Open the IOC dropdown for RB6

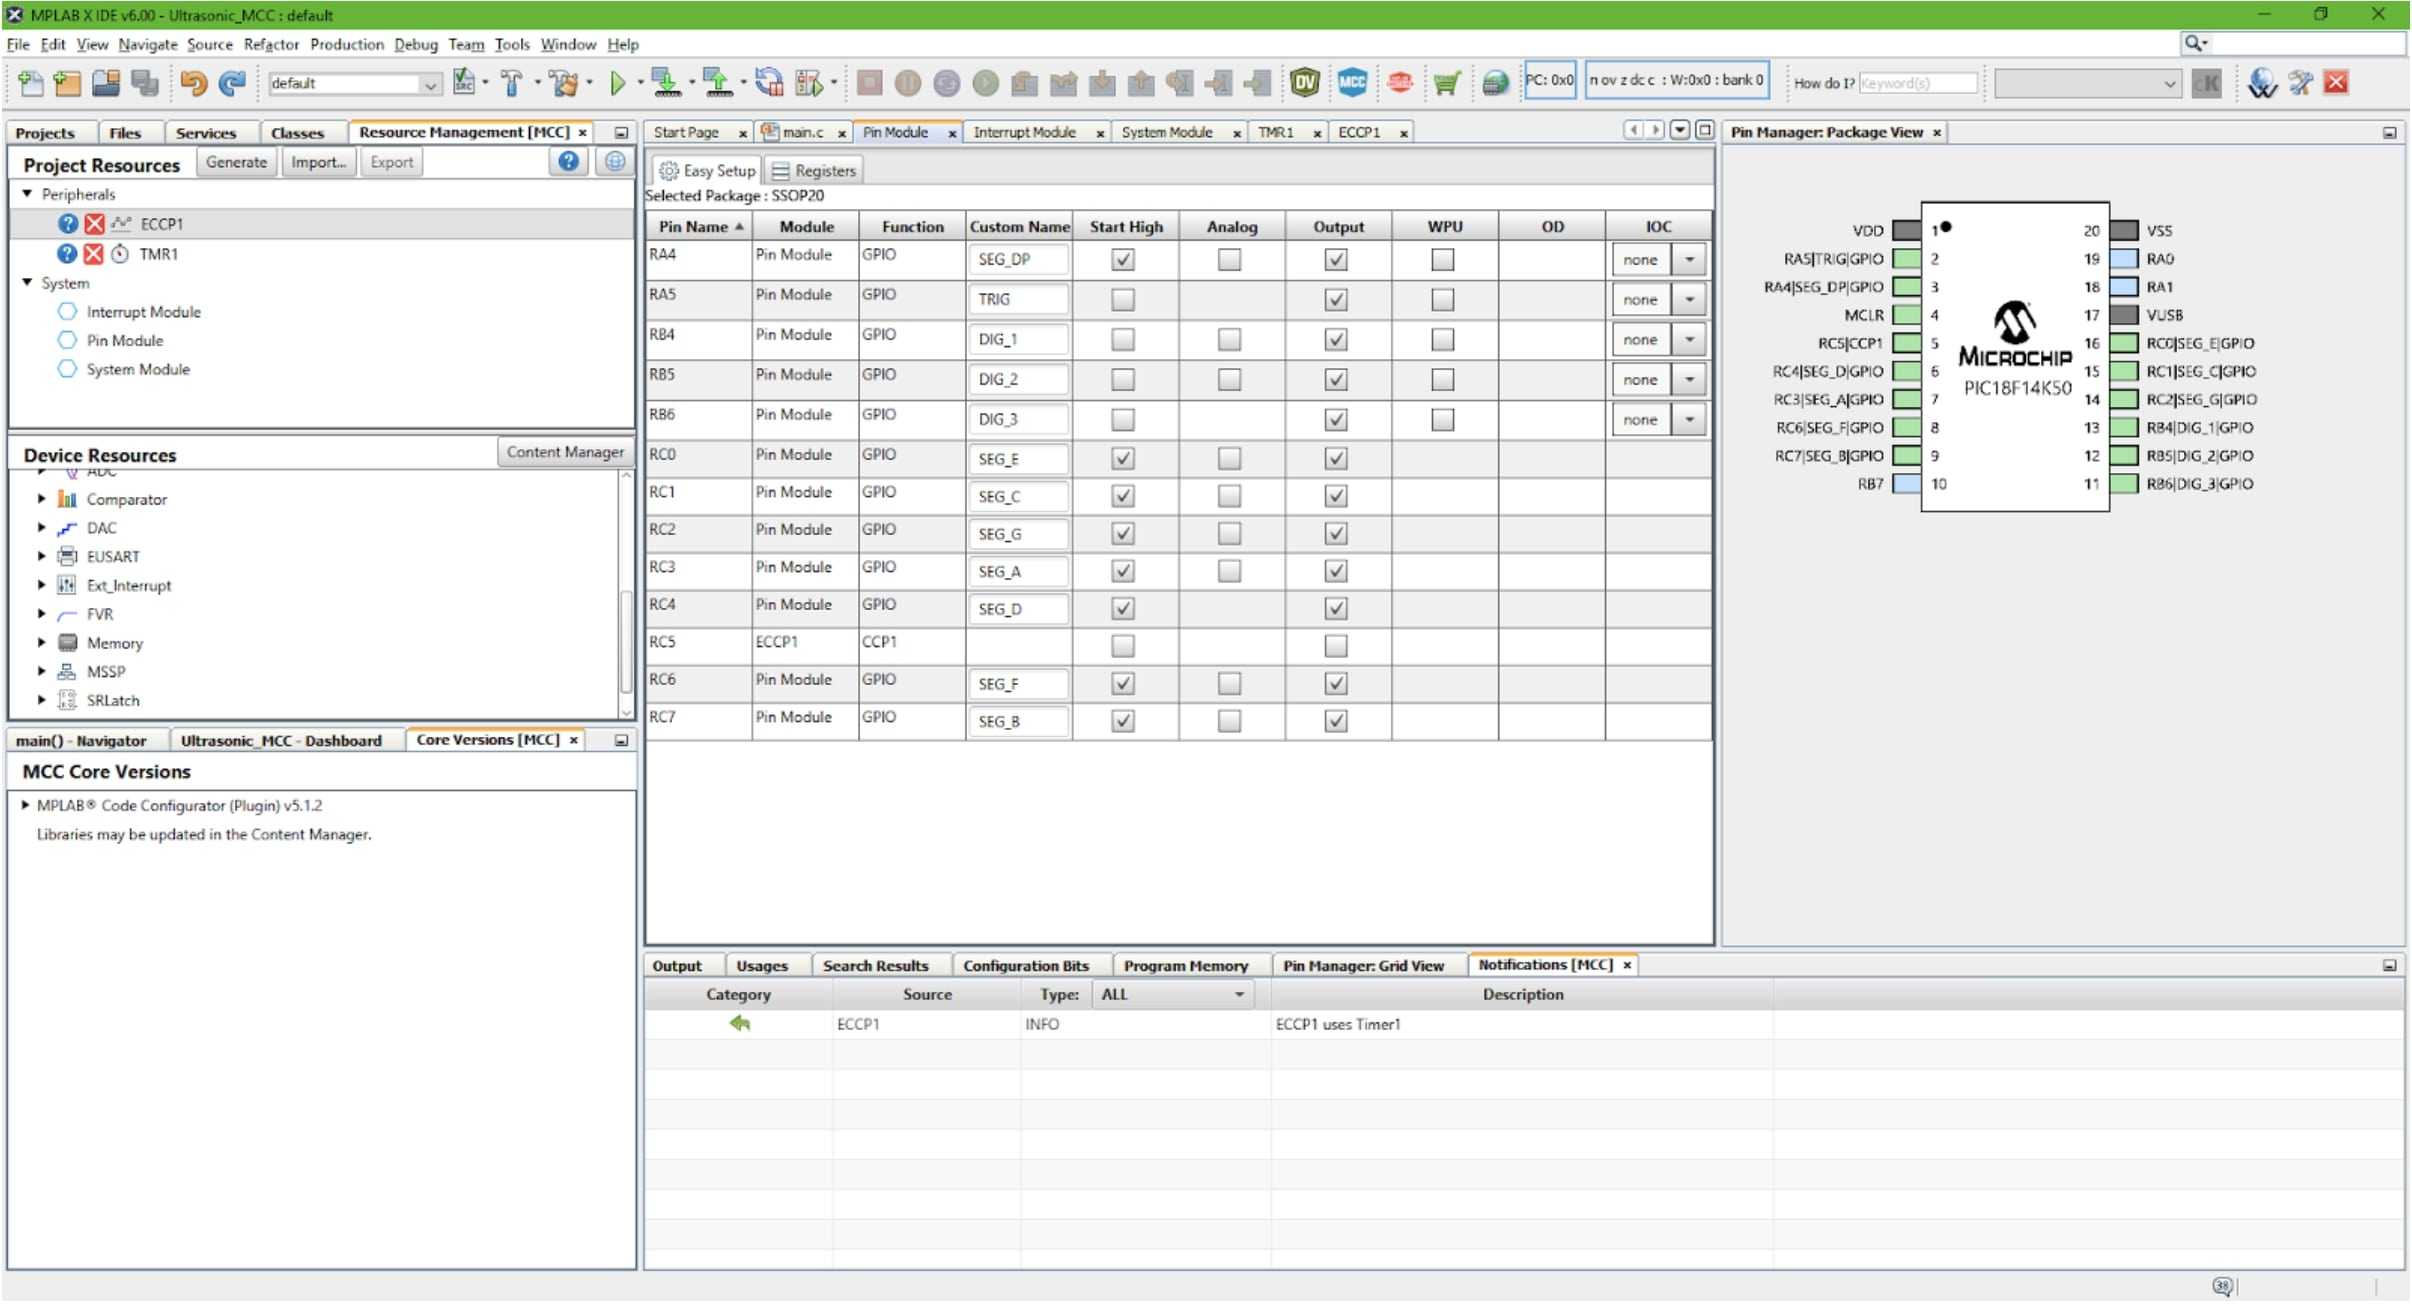[x=1689, y=420]
